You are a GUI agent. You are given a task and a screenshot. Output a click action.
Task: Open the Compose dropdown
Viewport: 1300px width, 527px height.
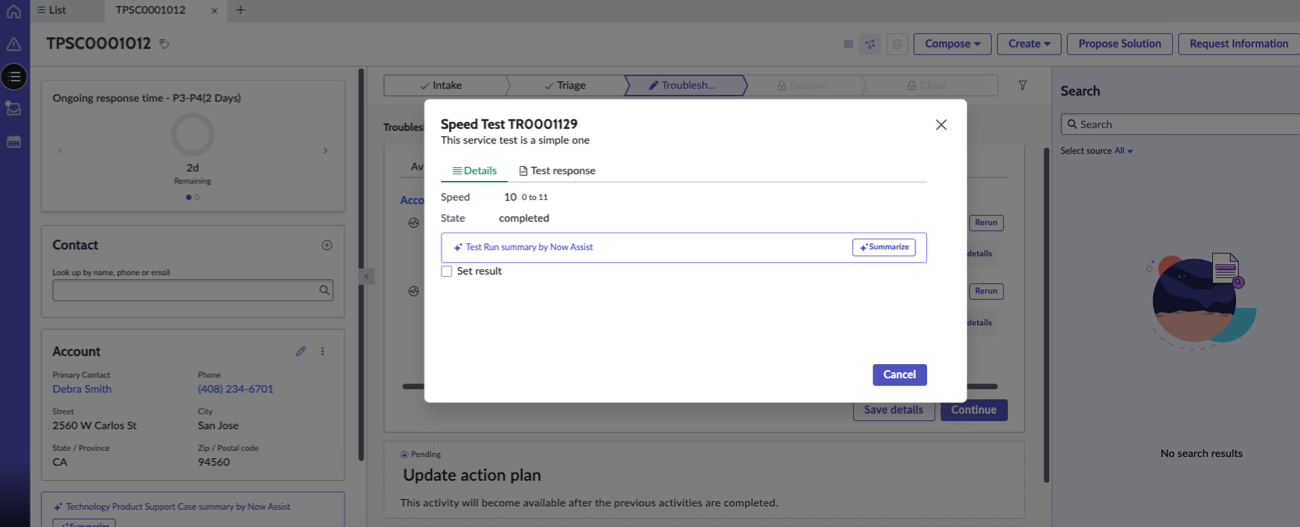tap(952, 44)
